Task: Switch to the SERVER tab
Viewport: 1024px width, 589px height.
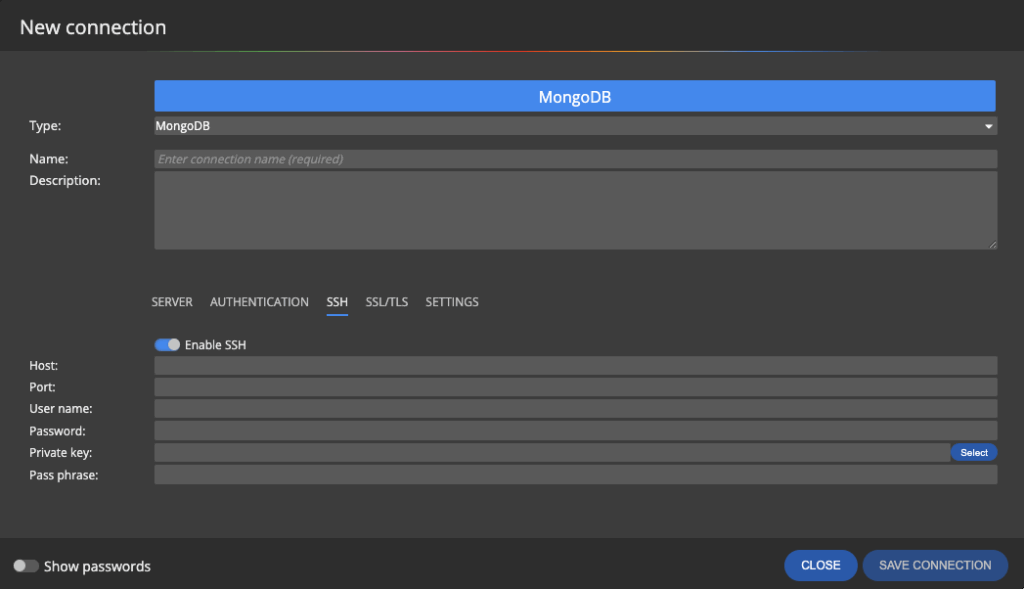Action: [172, 302]
